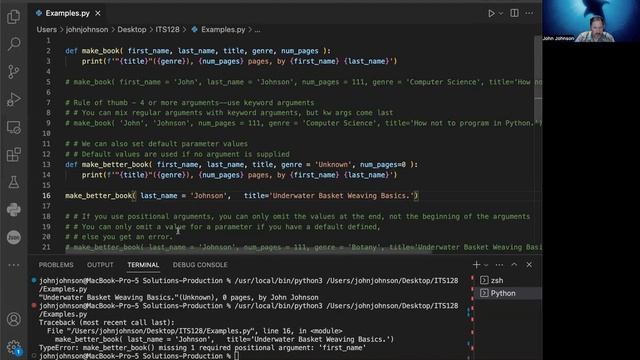This screenshot has height=360, width=640.
Task: Open Remote Explorer view
Action: click(13, 127)
